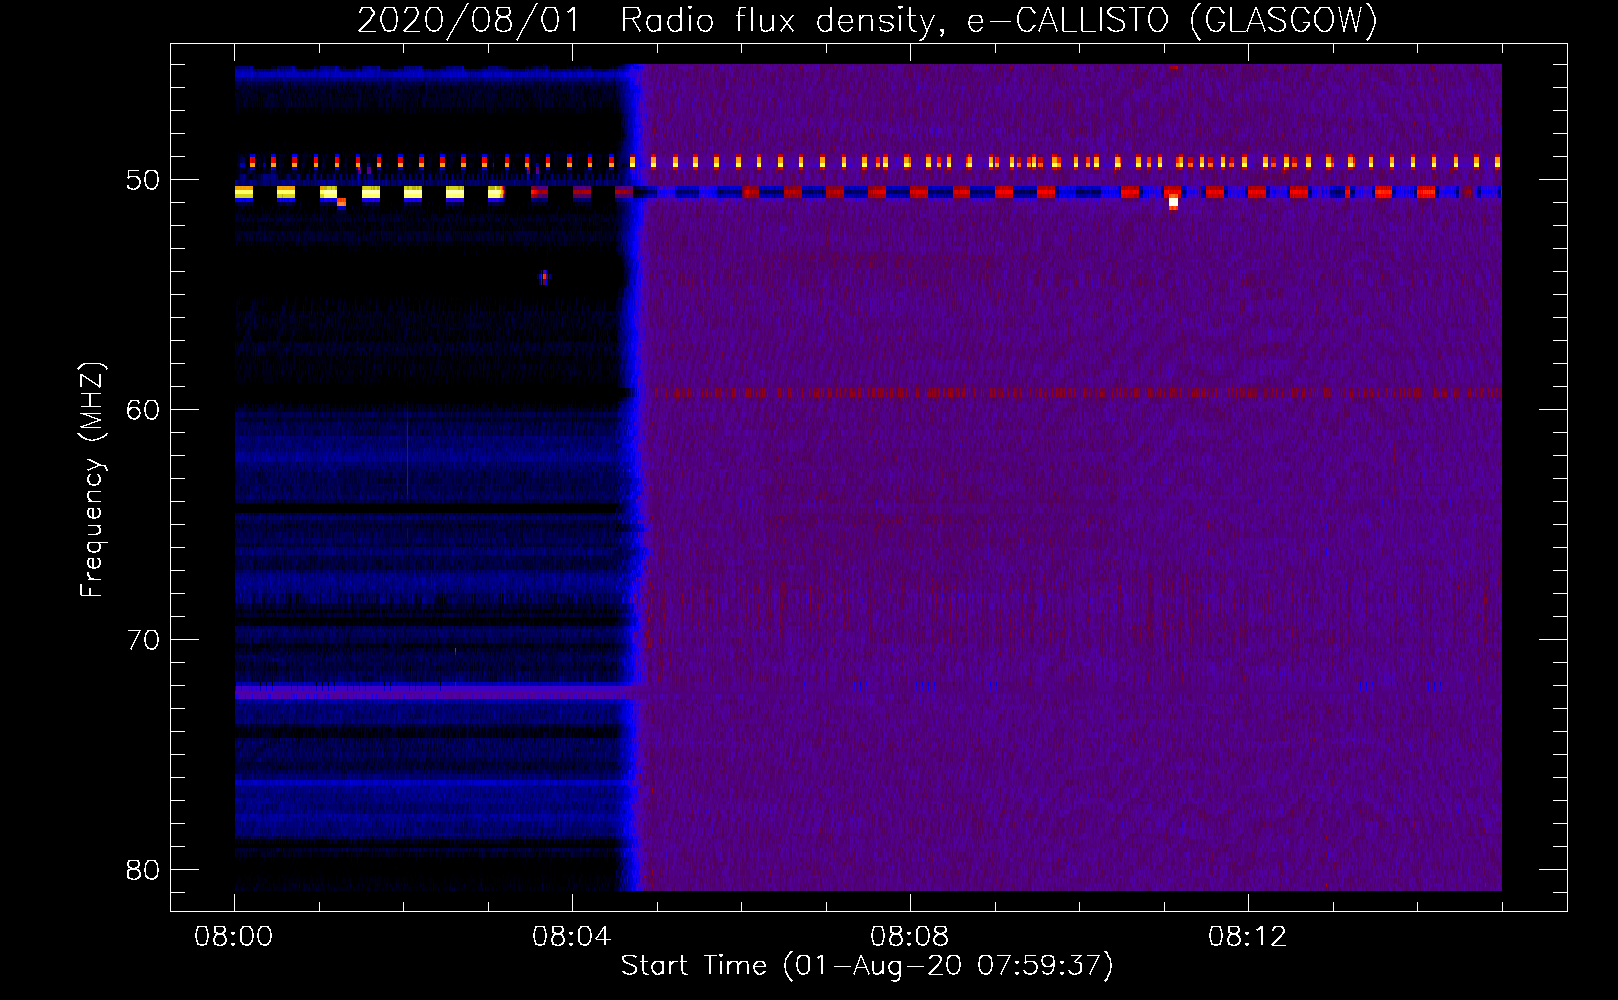Click the "Start Time (01-Aug-20 07:59:37)" label
The image size is (1618, 1000).
point(866,965)
